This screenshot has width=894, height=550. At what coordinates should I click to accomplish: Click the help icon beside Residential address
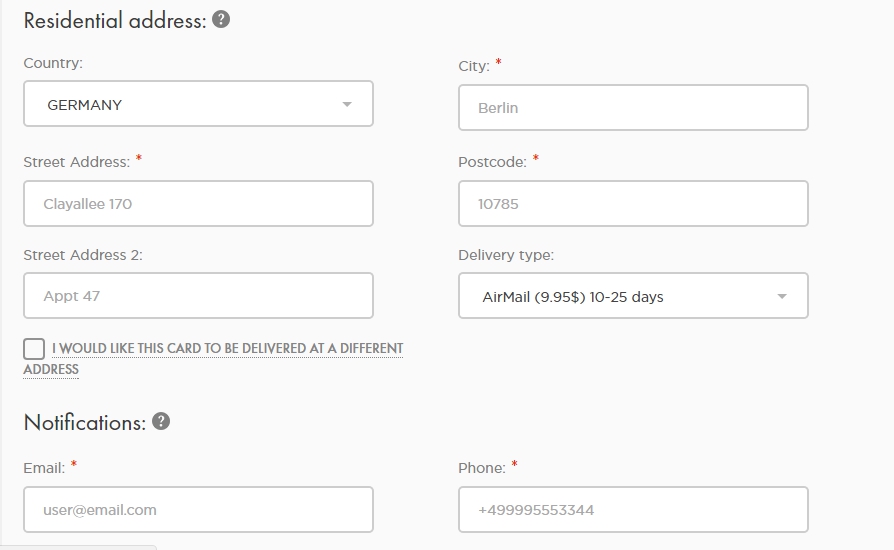221,19
